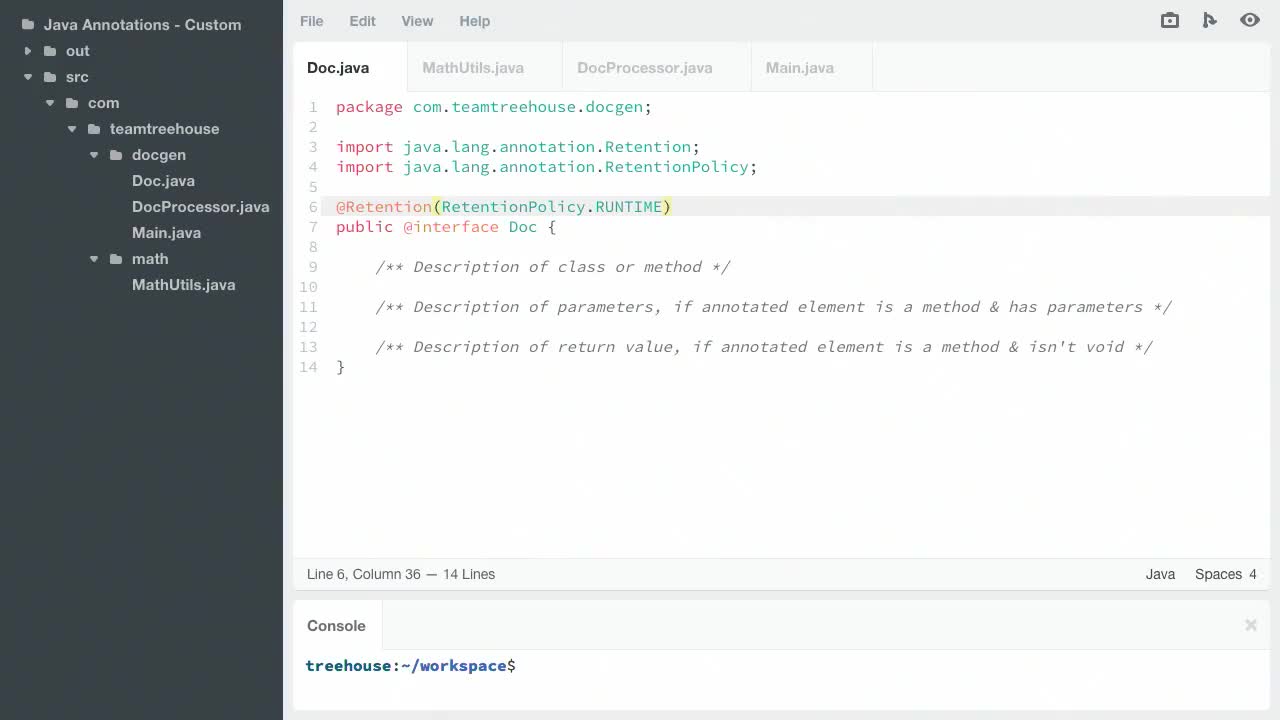The height and width of the screenshot is (720, 1280).
Task: Change the Spaces 4 indentation setting
Action: coord(1226,574)
